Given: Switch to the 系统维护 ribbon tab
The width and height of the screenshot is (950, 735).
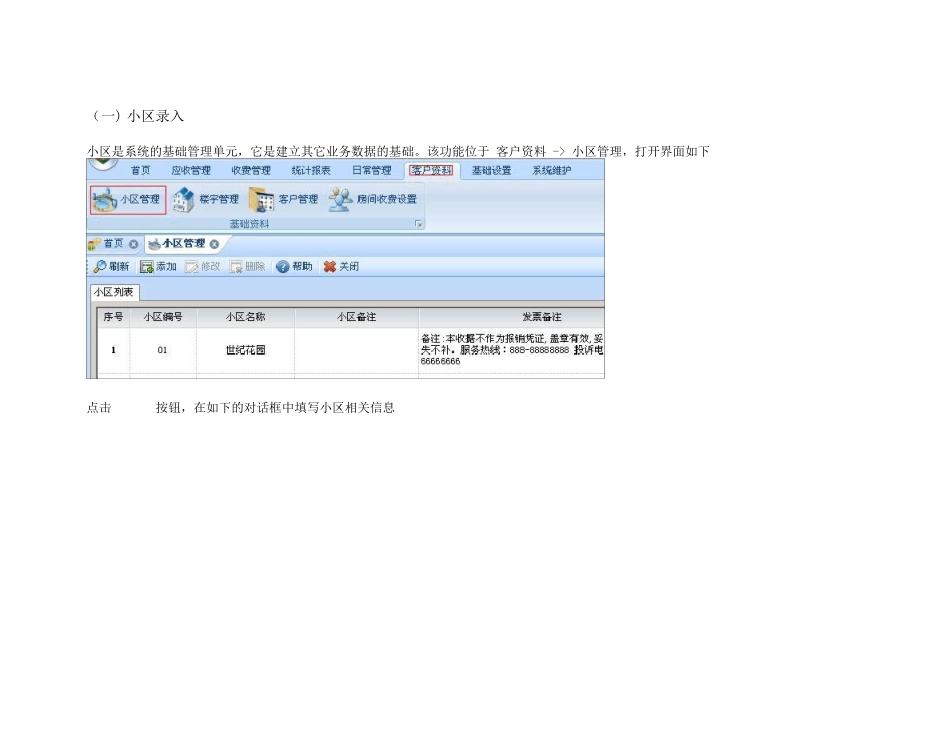Looking at the screenshot, I should click(x=551, y=171).
